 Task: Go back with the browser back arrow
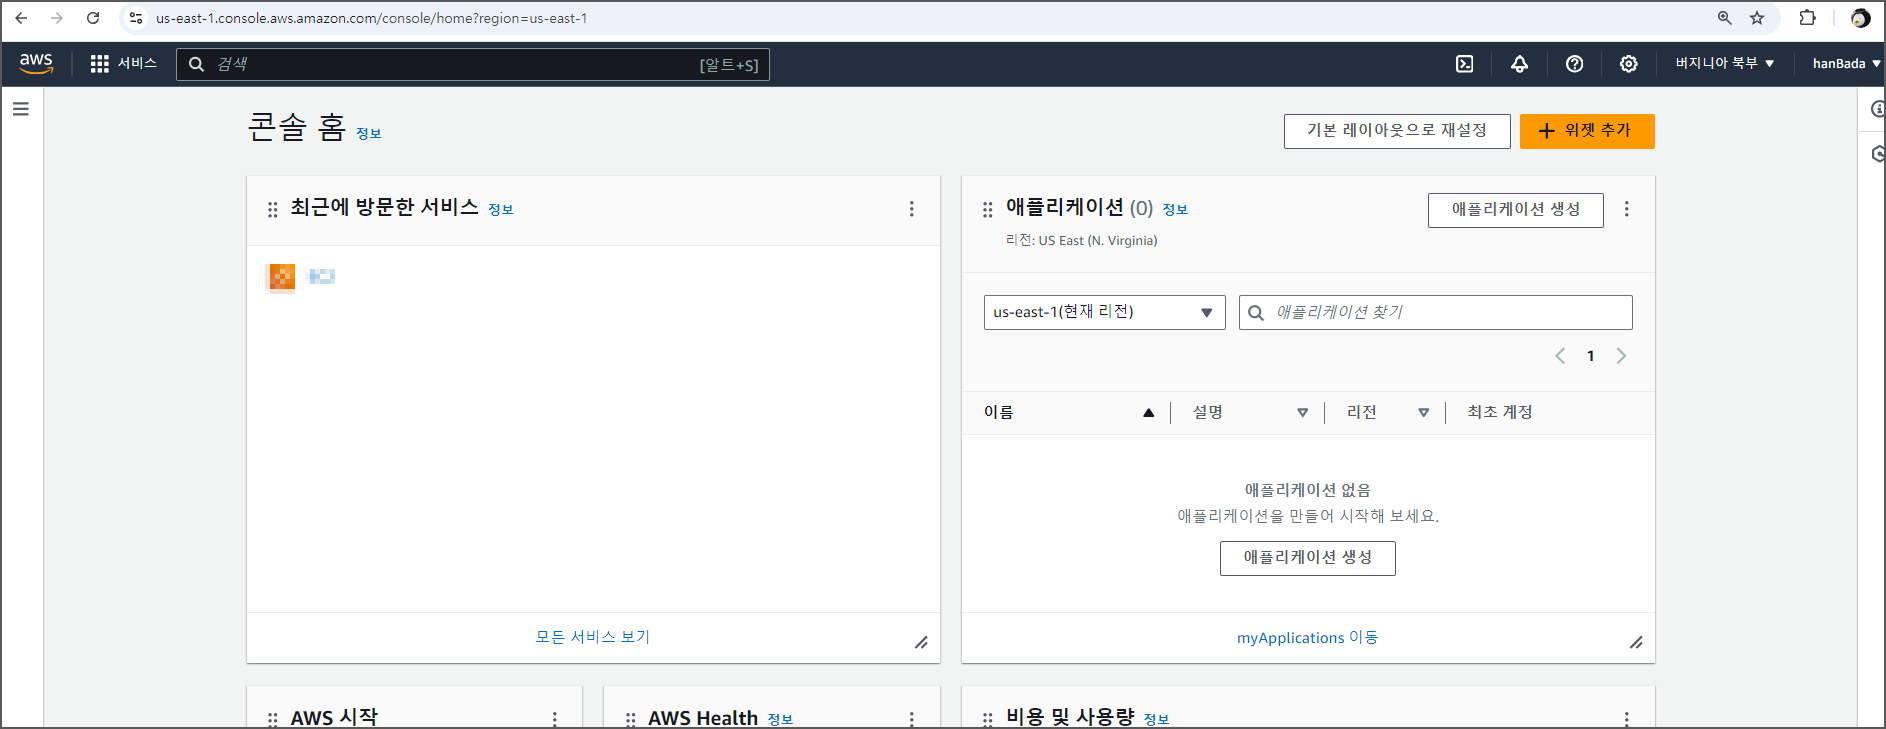(21, 18)
